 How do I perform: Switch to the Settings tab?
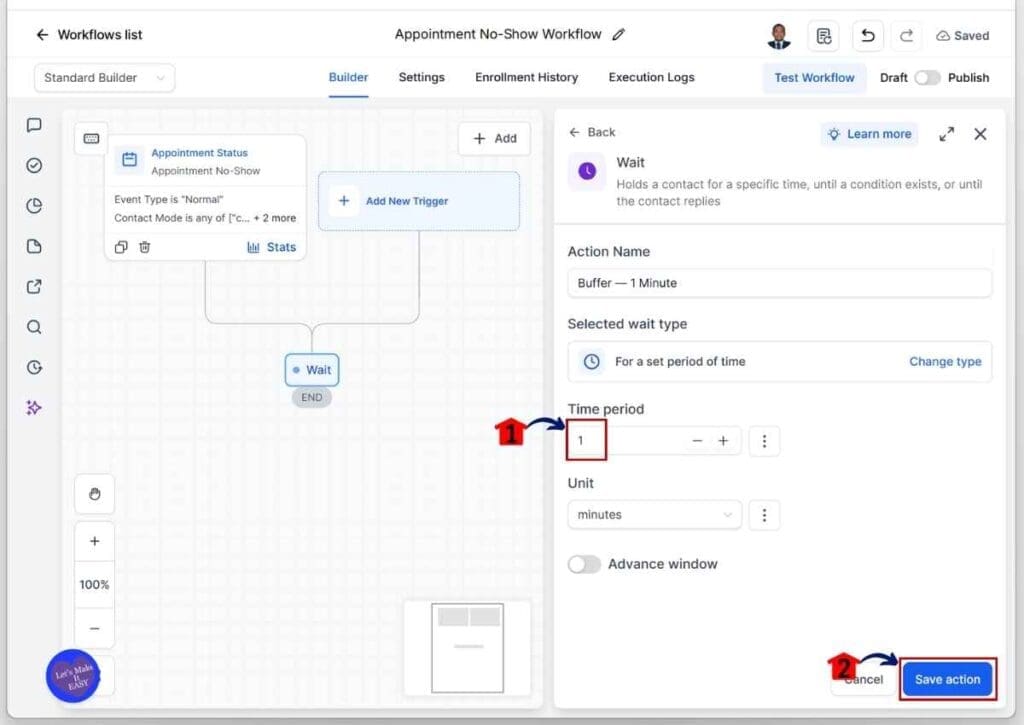click(421, 77)
